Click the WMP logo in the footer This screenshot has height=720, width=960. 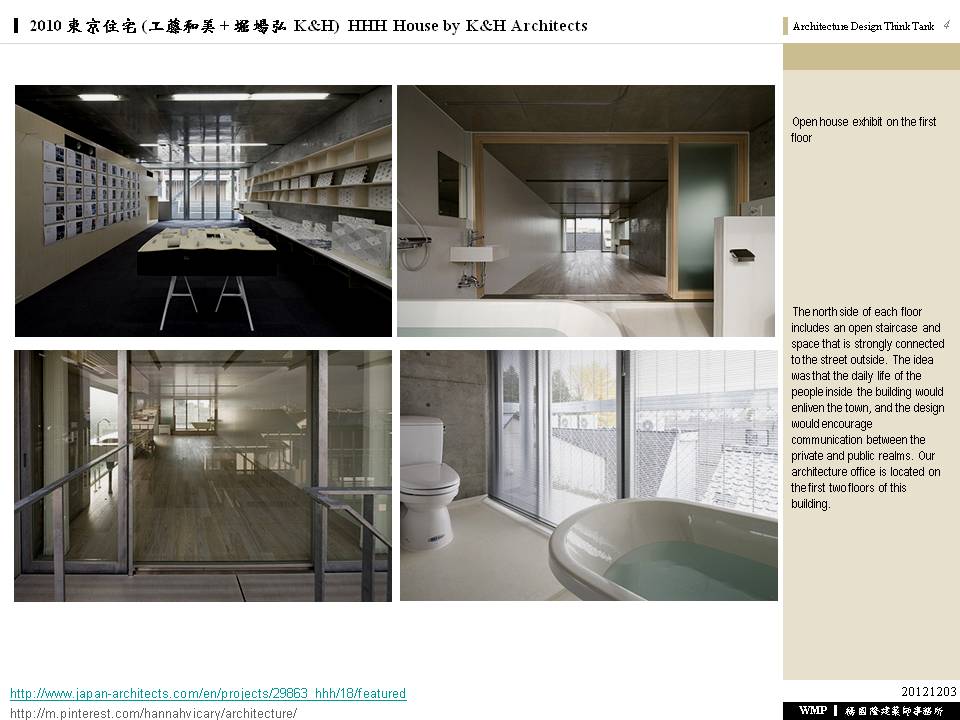pos(812,710)
